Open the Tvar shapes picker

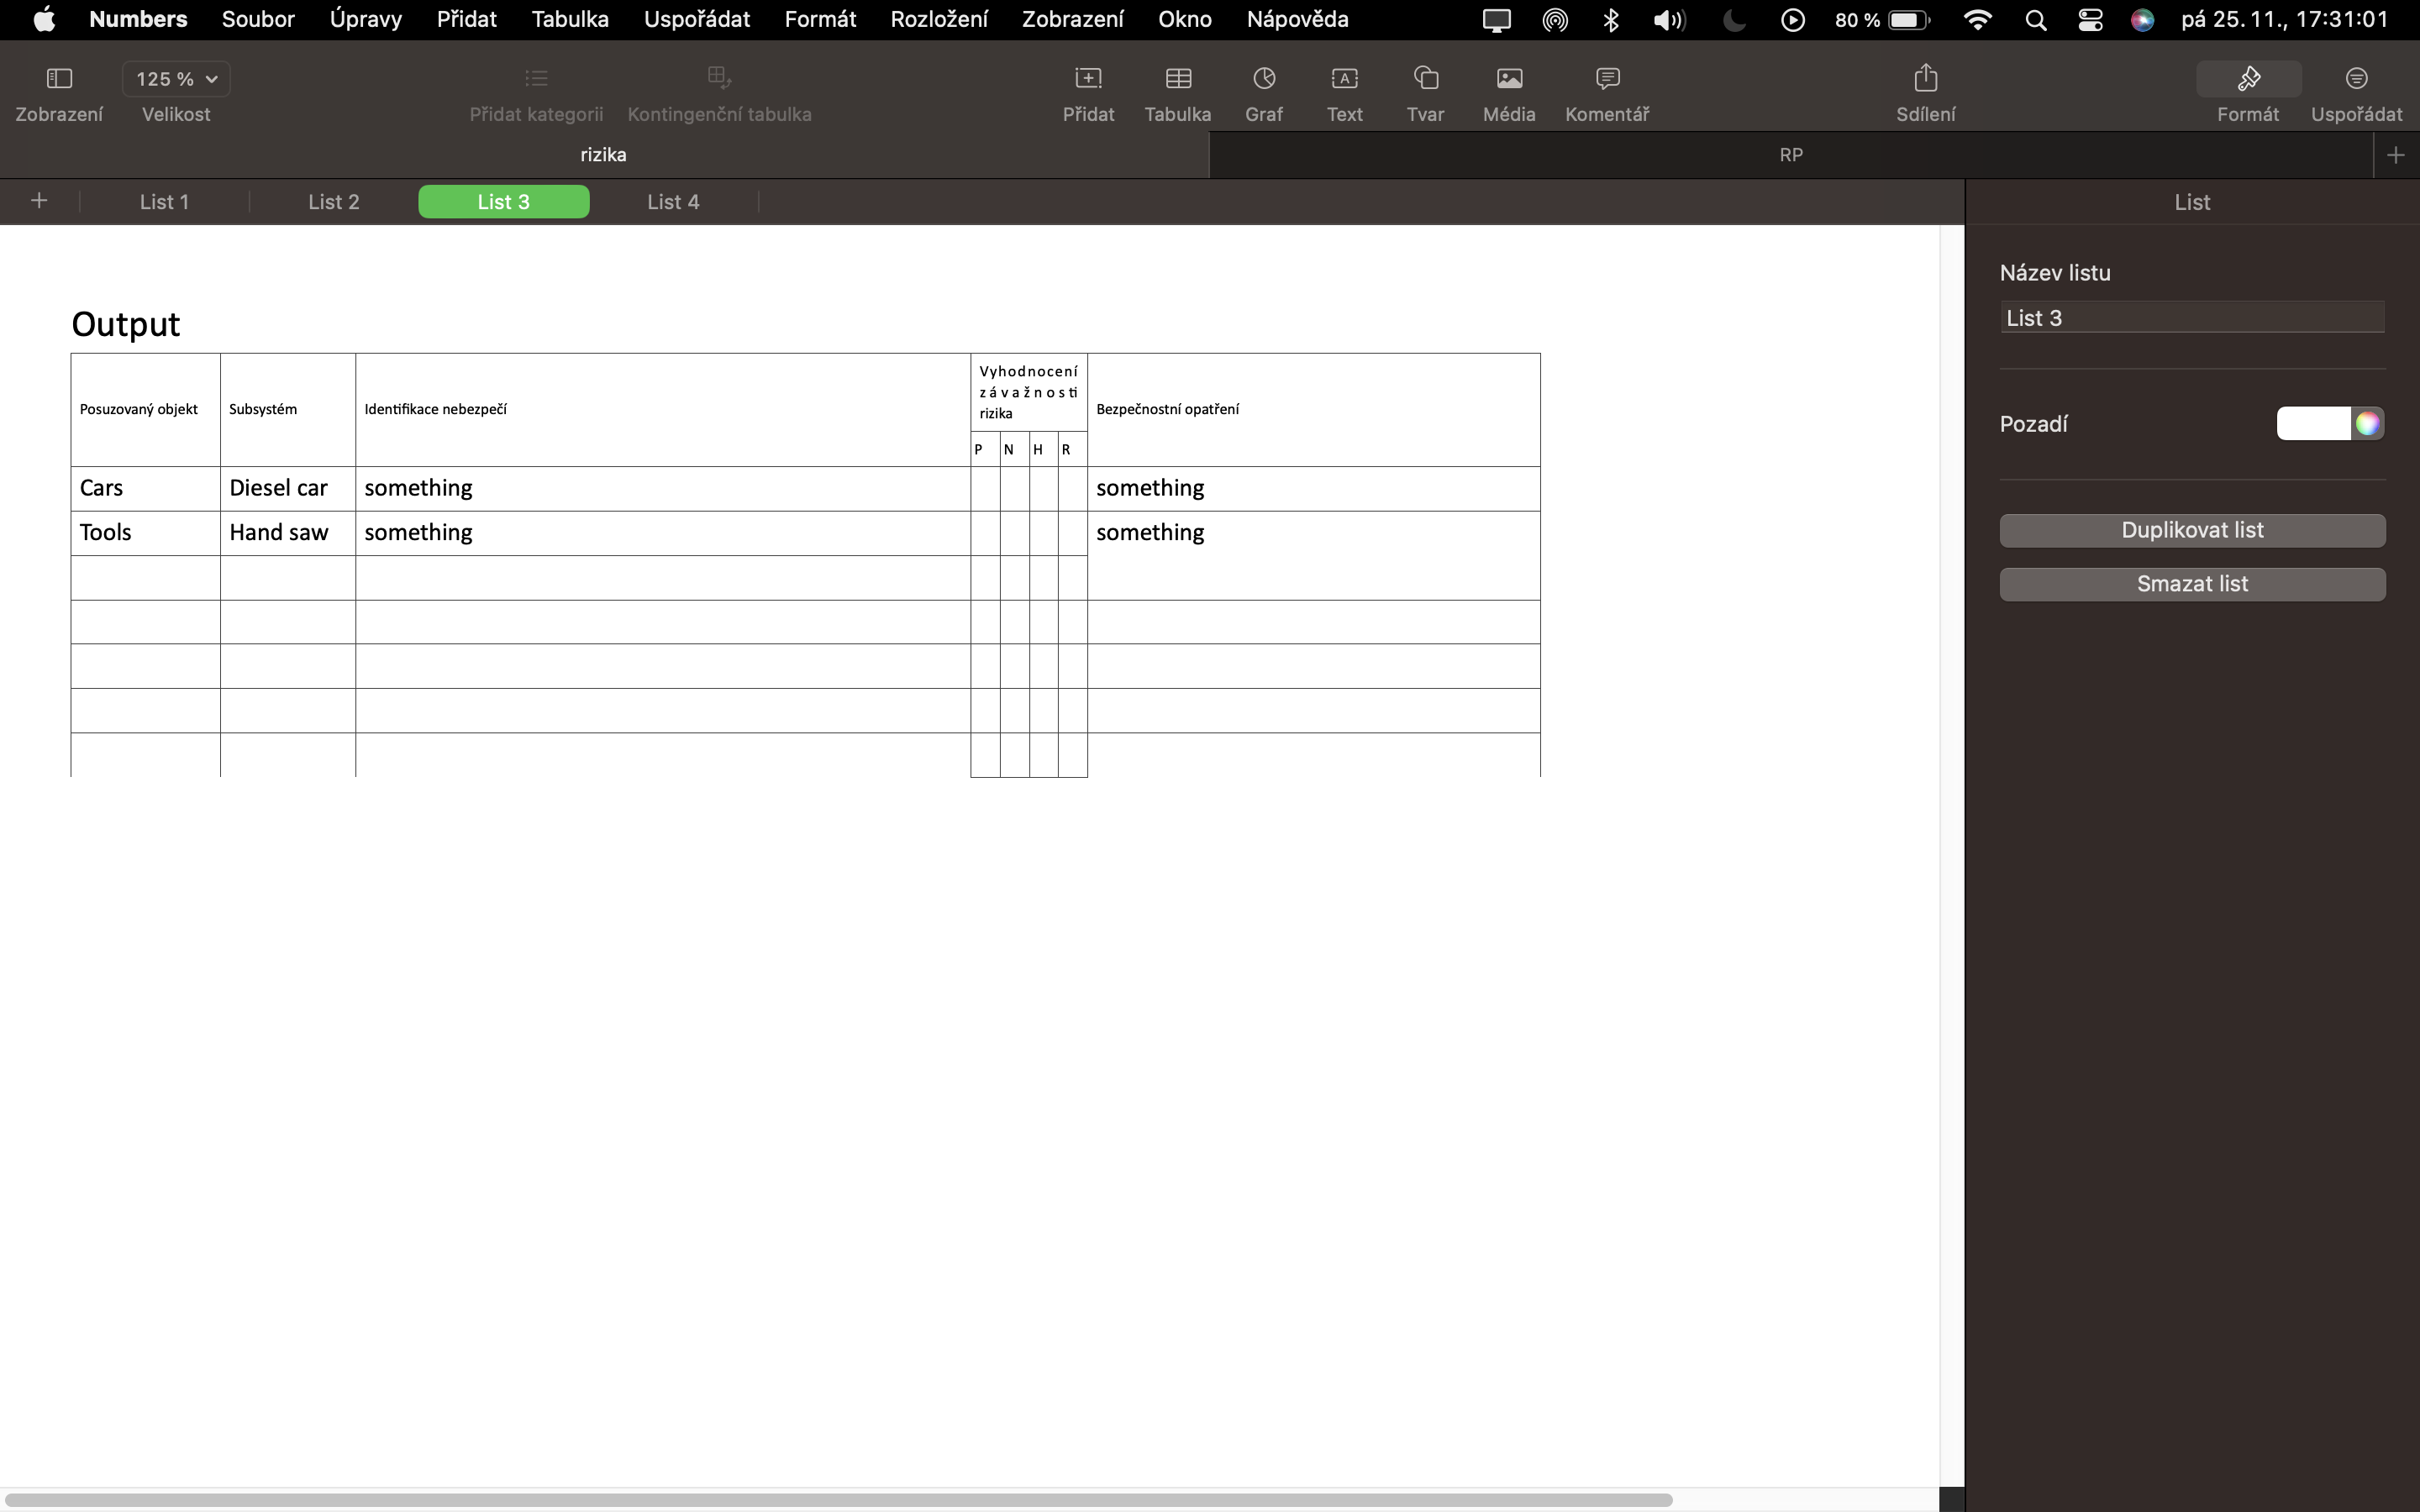click(1425, 78)
